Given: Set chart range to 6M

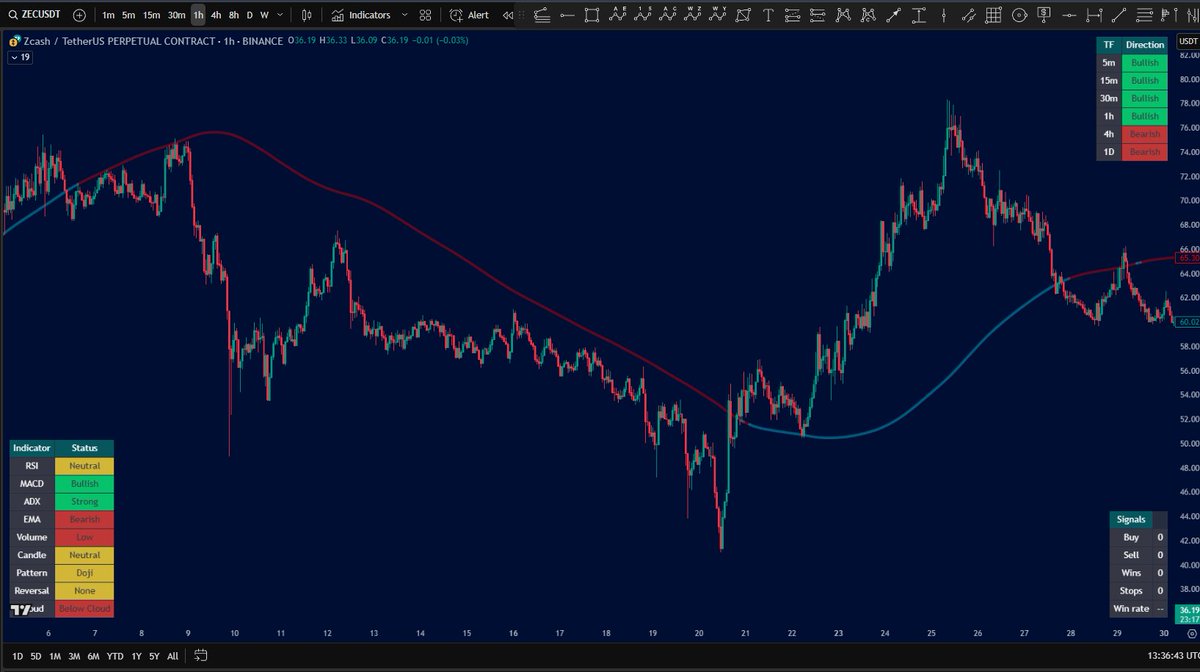Looking at the screenshot, I should [94, 656].
